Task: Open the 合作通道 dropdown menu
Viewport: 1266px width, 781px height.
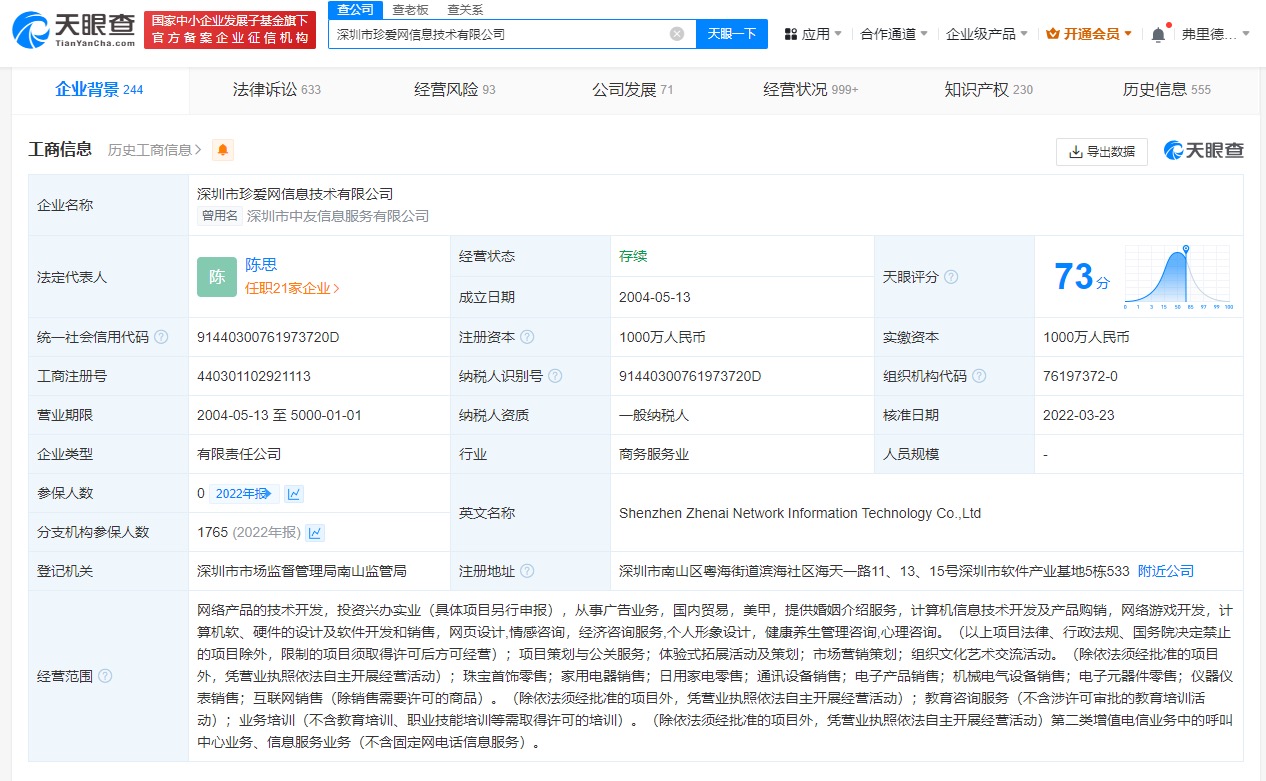Action: pyautogui.click(x=894, y=34)
